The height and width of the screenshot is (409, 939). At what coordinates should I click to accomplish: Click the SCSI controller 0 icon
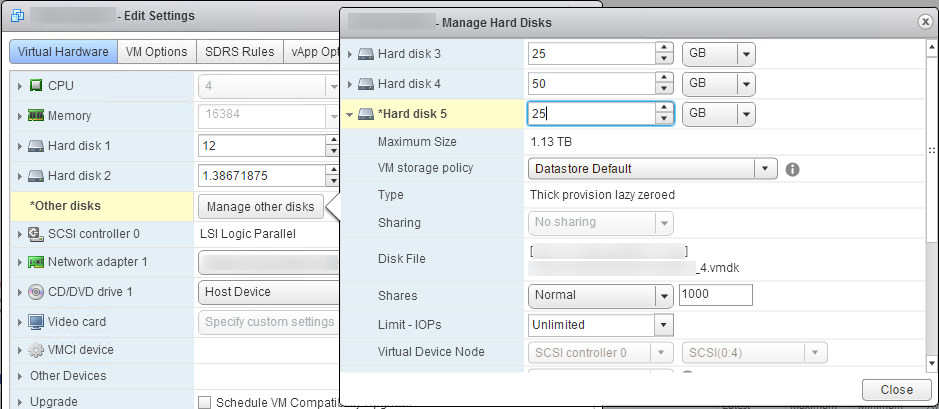(x=36, y=234)
